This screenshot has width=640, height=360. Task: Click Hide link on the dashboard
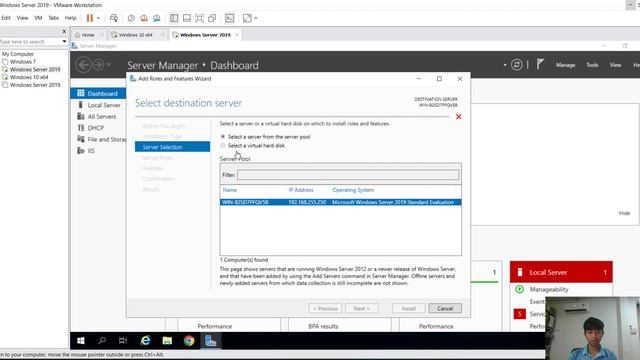pos(624,213)
